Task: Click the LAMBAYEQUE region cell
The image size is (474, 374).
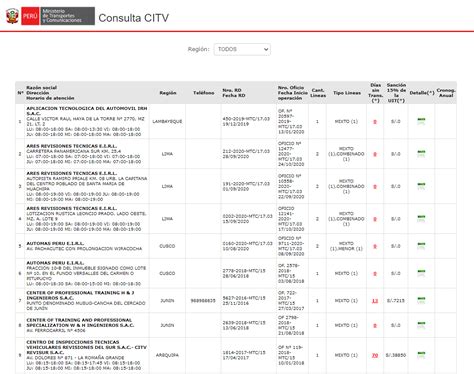Action: pyautogui.click(x=167, y=121)
